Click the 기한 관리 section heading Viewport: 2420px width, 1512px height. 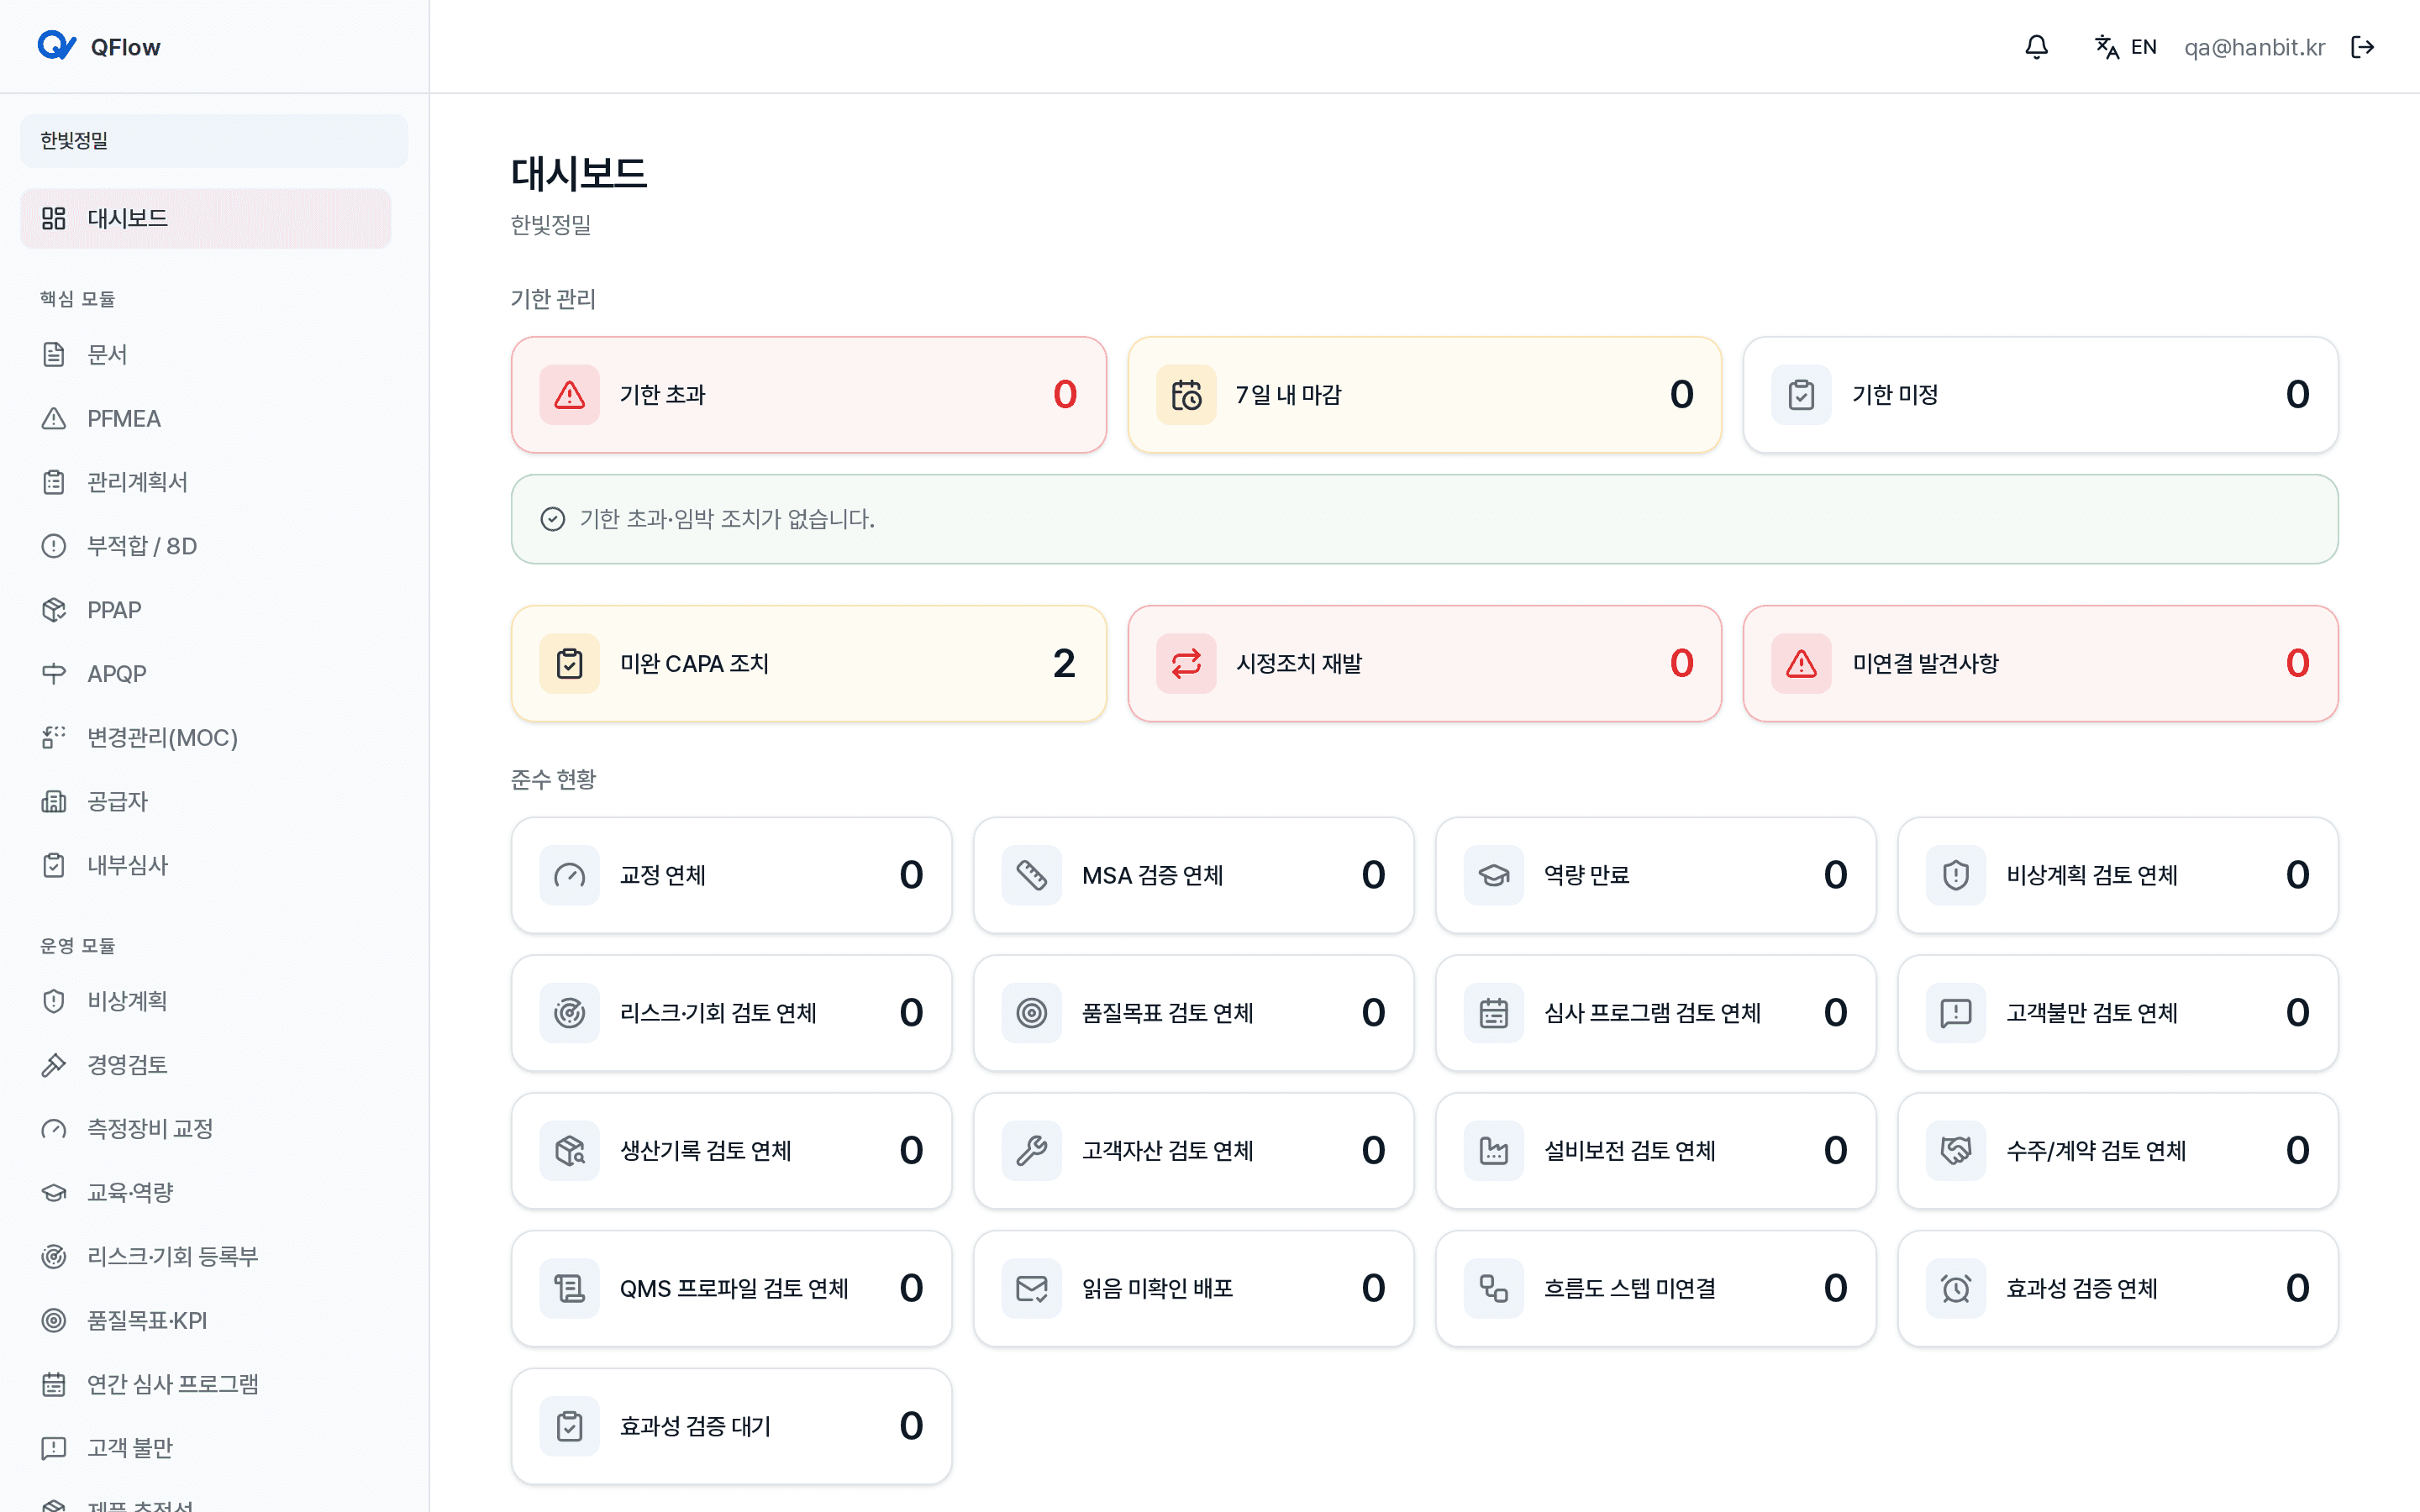point(553,299)
